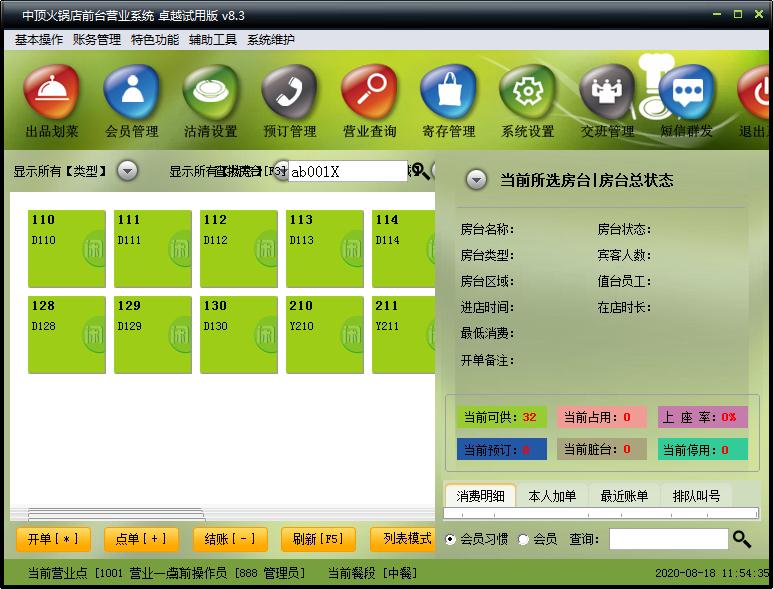Switch to the 最近账单 tab
The width and height of the screenshot is (773, 589).
click(x=624, y=496)
